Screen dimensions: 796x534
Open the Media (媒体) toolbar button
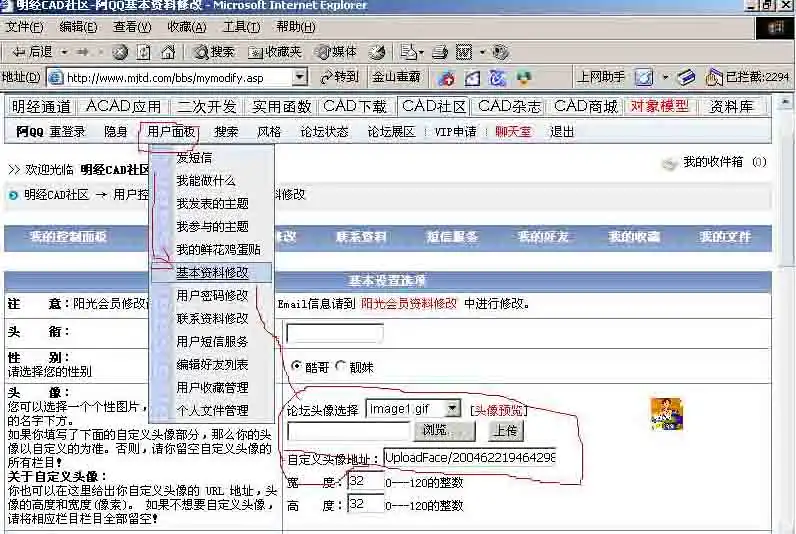[x=336, y=52]
